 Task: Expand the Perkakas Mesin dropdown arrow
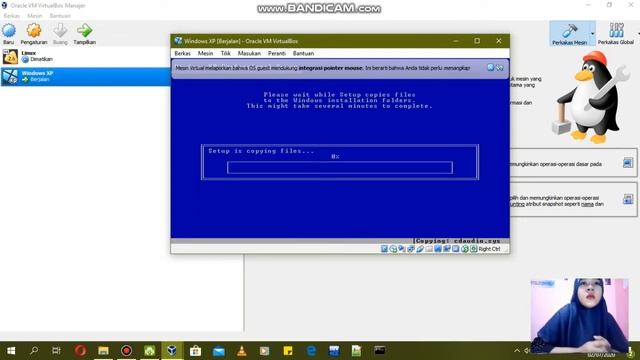coord(592,34)
